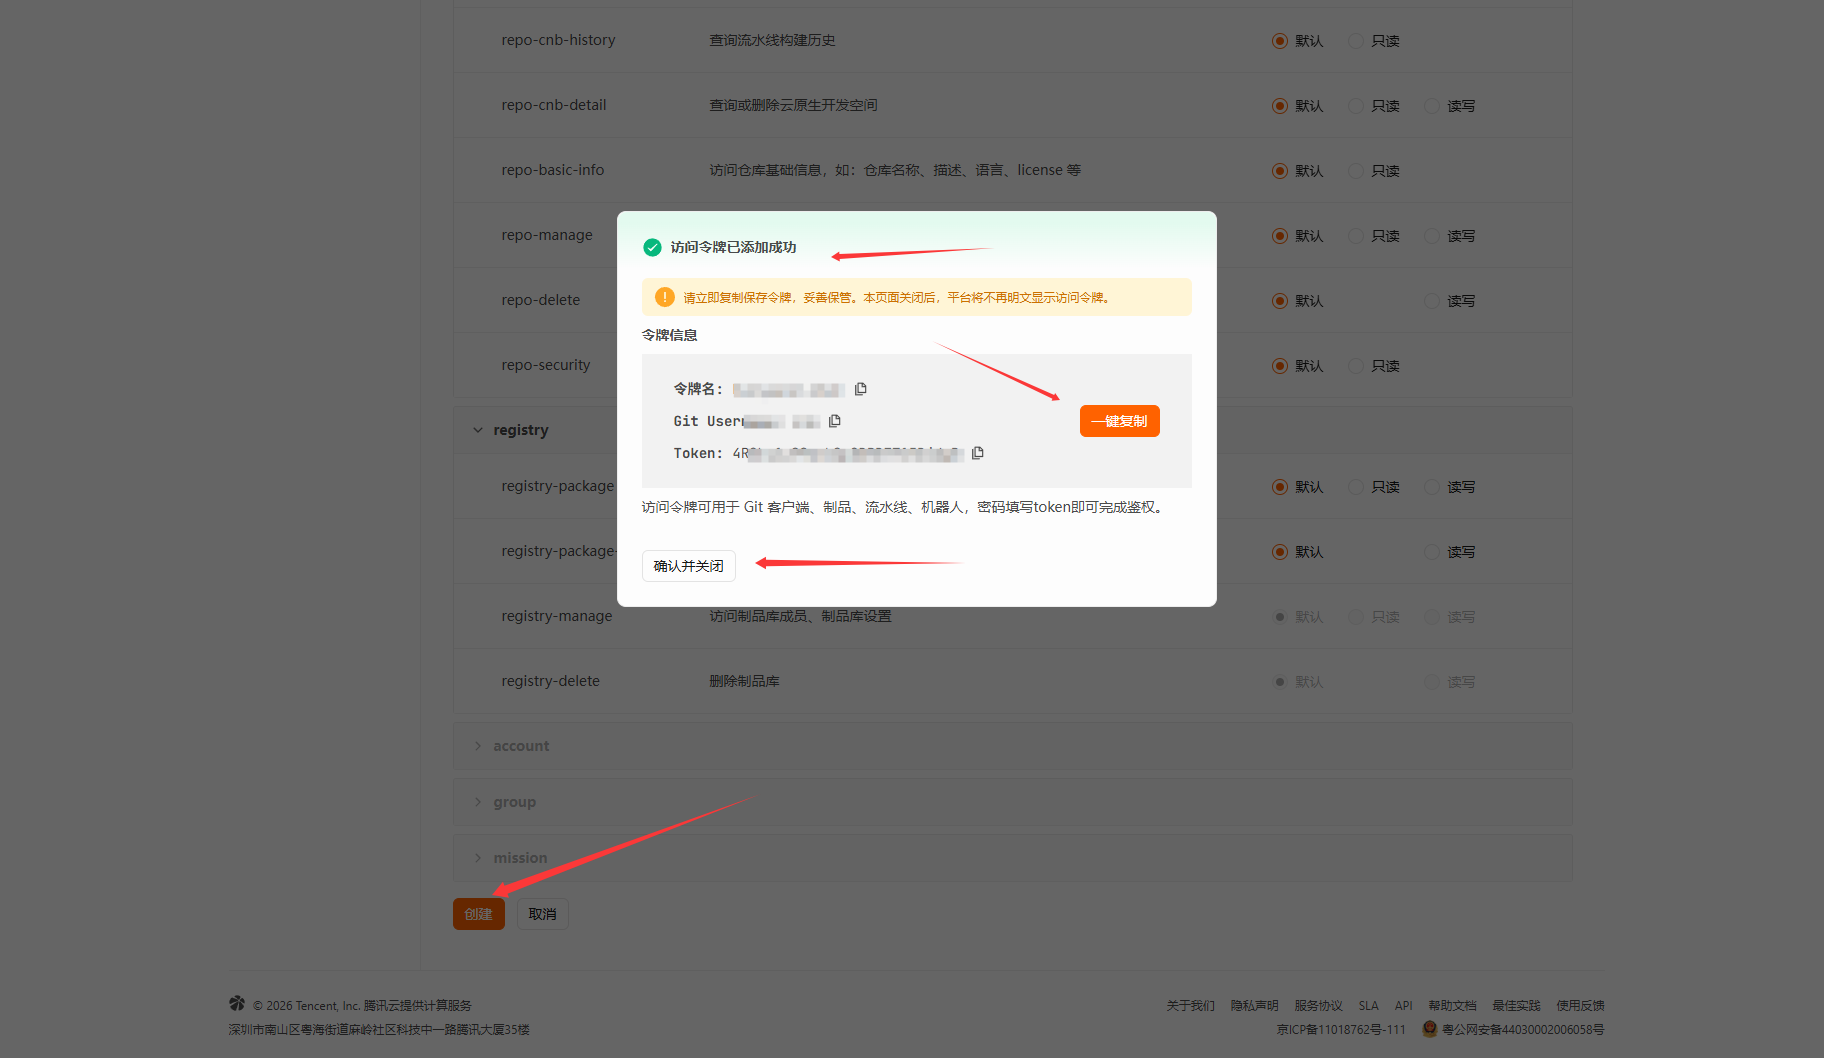
Task: Select 只读 for repo-cnb-history
Action: (x=1356, y=41)
